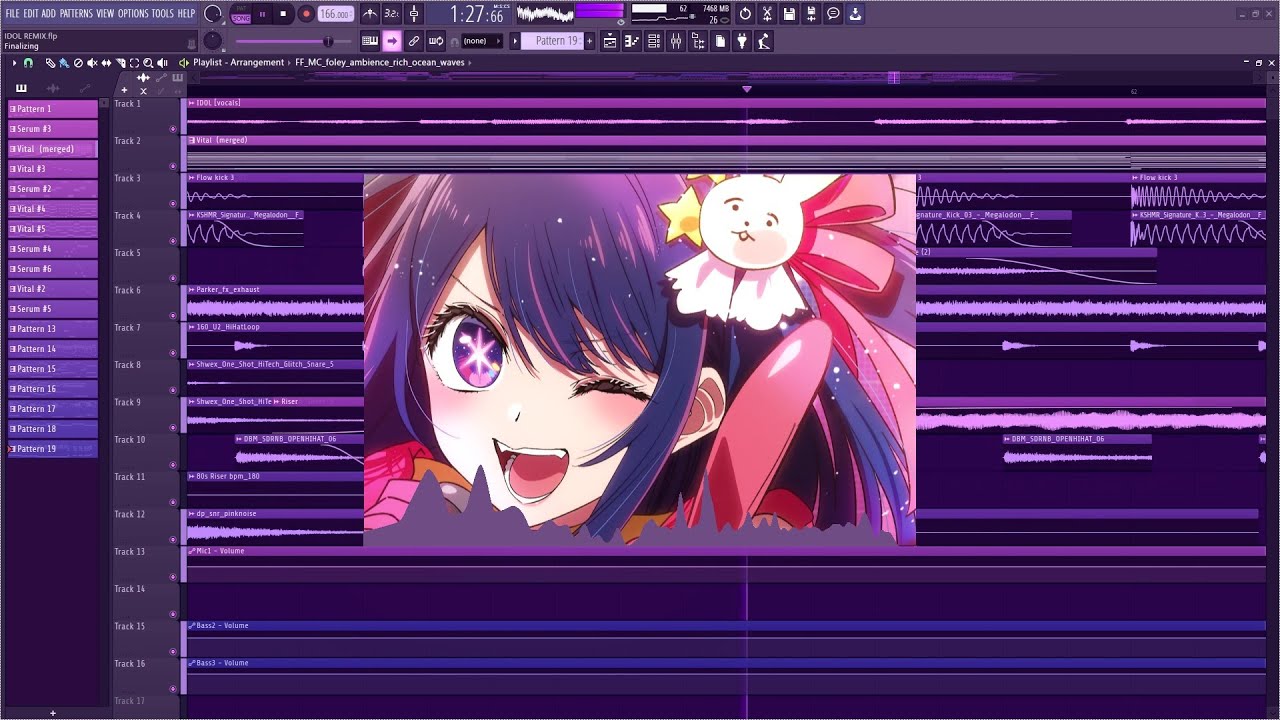Open the playlist view icon
Image resolution: width=1280 pixels, height=720 pixels.
tap(610, 41)
